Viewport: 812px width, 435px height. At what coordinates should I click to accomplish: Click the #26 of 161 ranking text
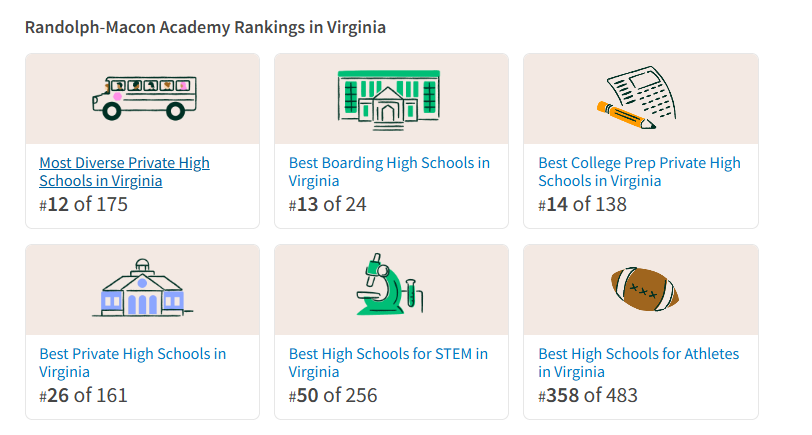pyautogui.click(x=84, y=395)
